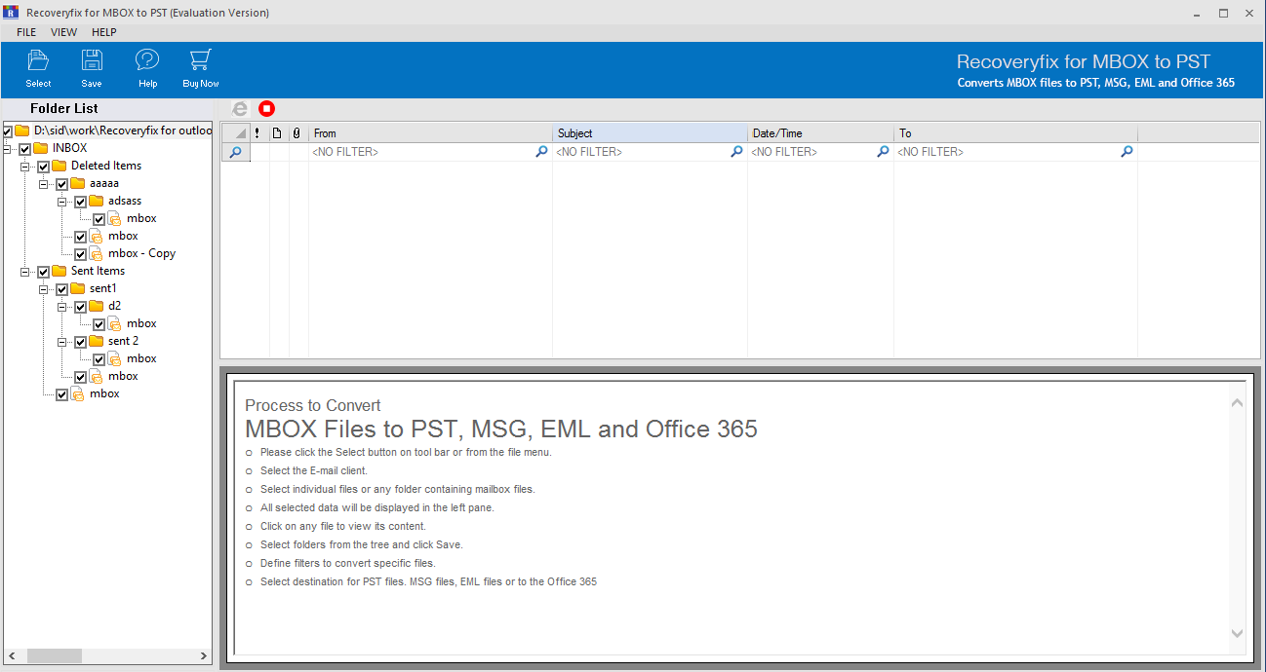This screenshot has width=1266, height=672.
Task: Click the greyed-out 'e' icon beside stop
Action: tap(239, 108)
